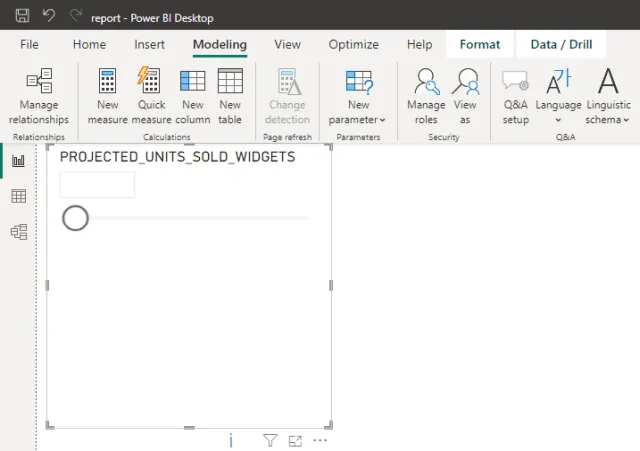Open the File menu
Screen dimensions: 640x451
[x=29, y=44]
